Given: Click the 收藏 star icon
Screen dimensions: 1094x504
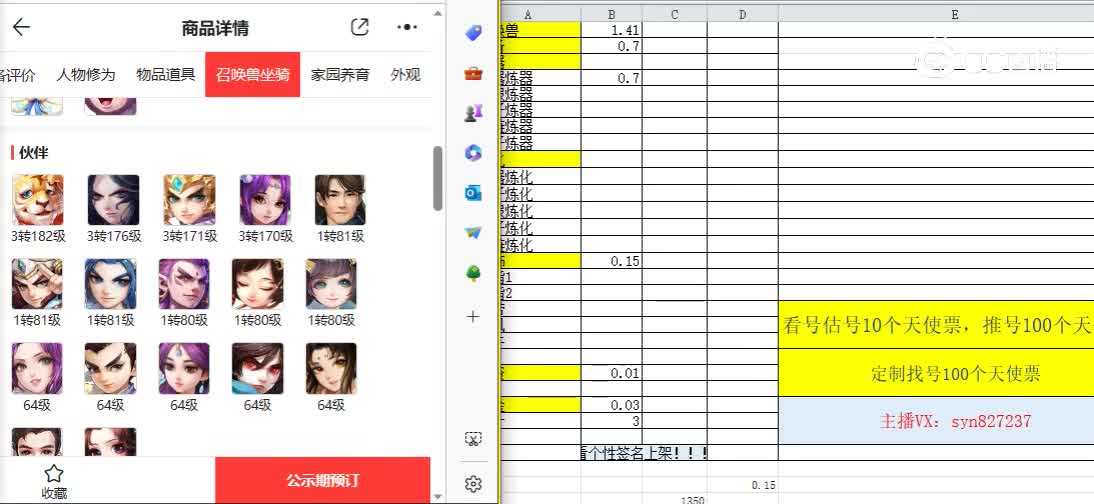Looking at the screenshot, I should [x=54, y=474].
